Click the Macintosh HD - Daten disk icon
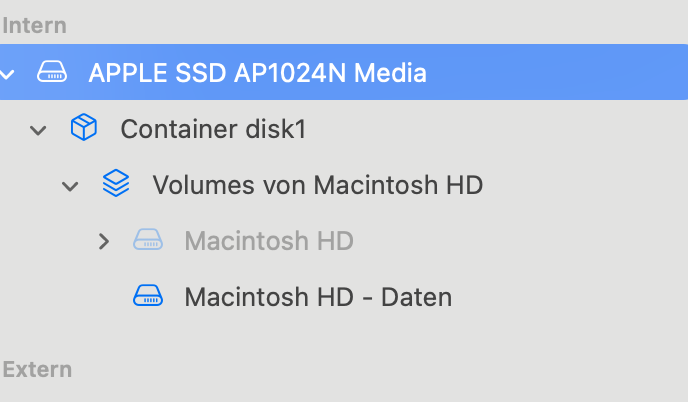The image size is (688, 402). tap(148, 296)
